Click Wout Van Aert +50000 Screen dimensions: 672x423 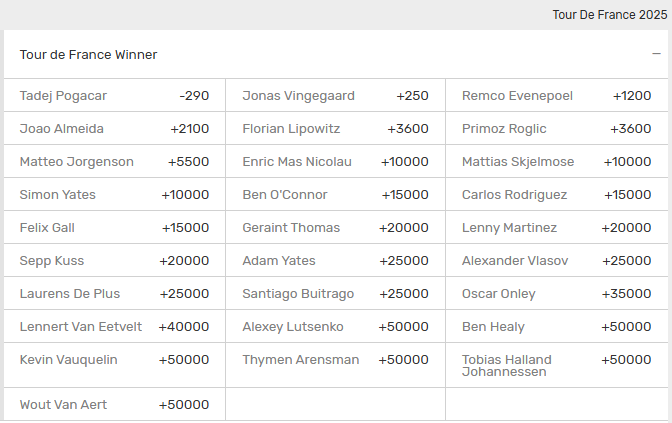pos(114,405)
